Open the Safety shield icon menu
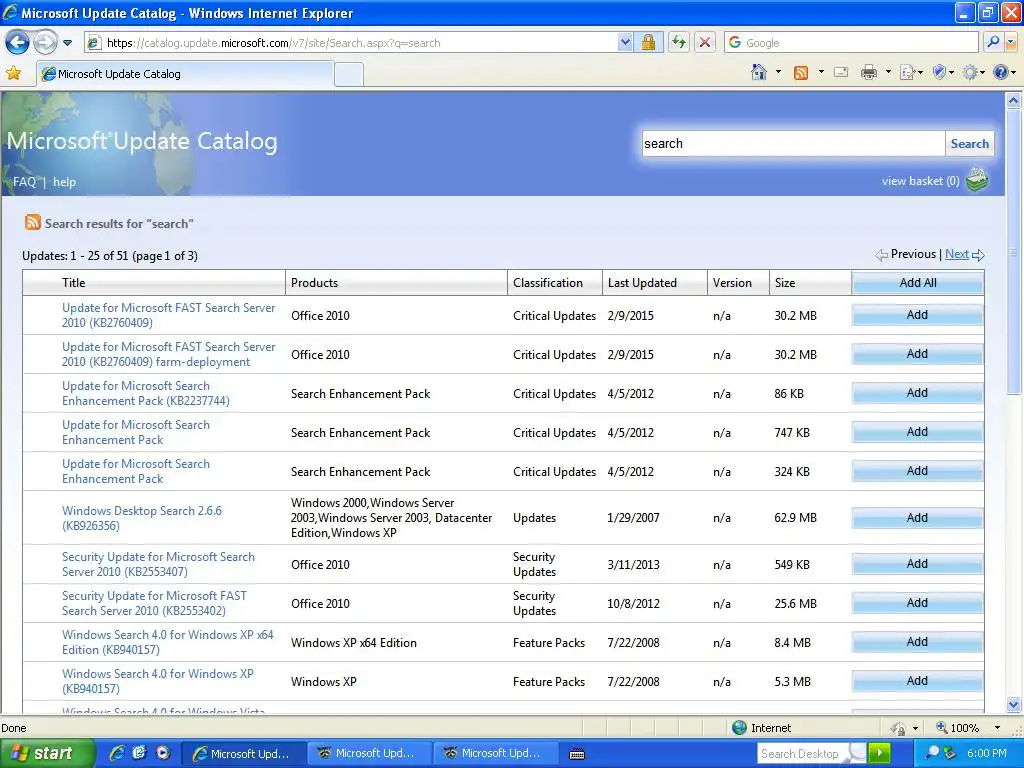The width and height of the screenshot is (1024, 768). point(939,72)
